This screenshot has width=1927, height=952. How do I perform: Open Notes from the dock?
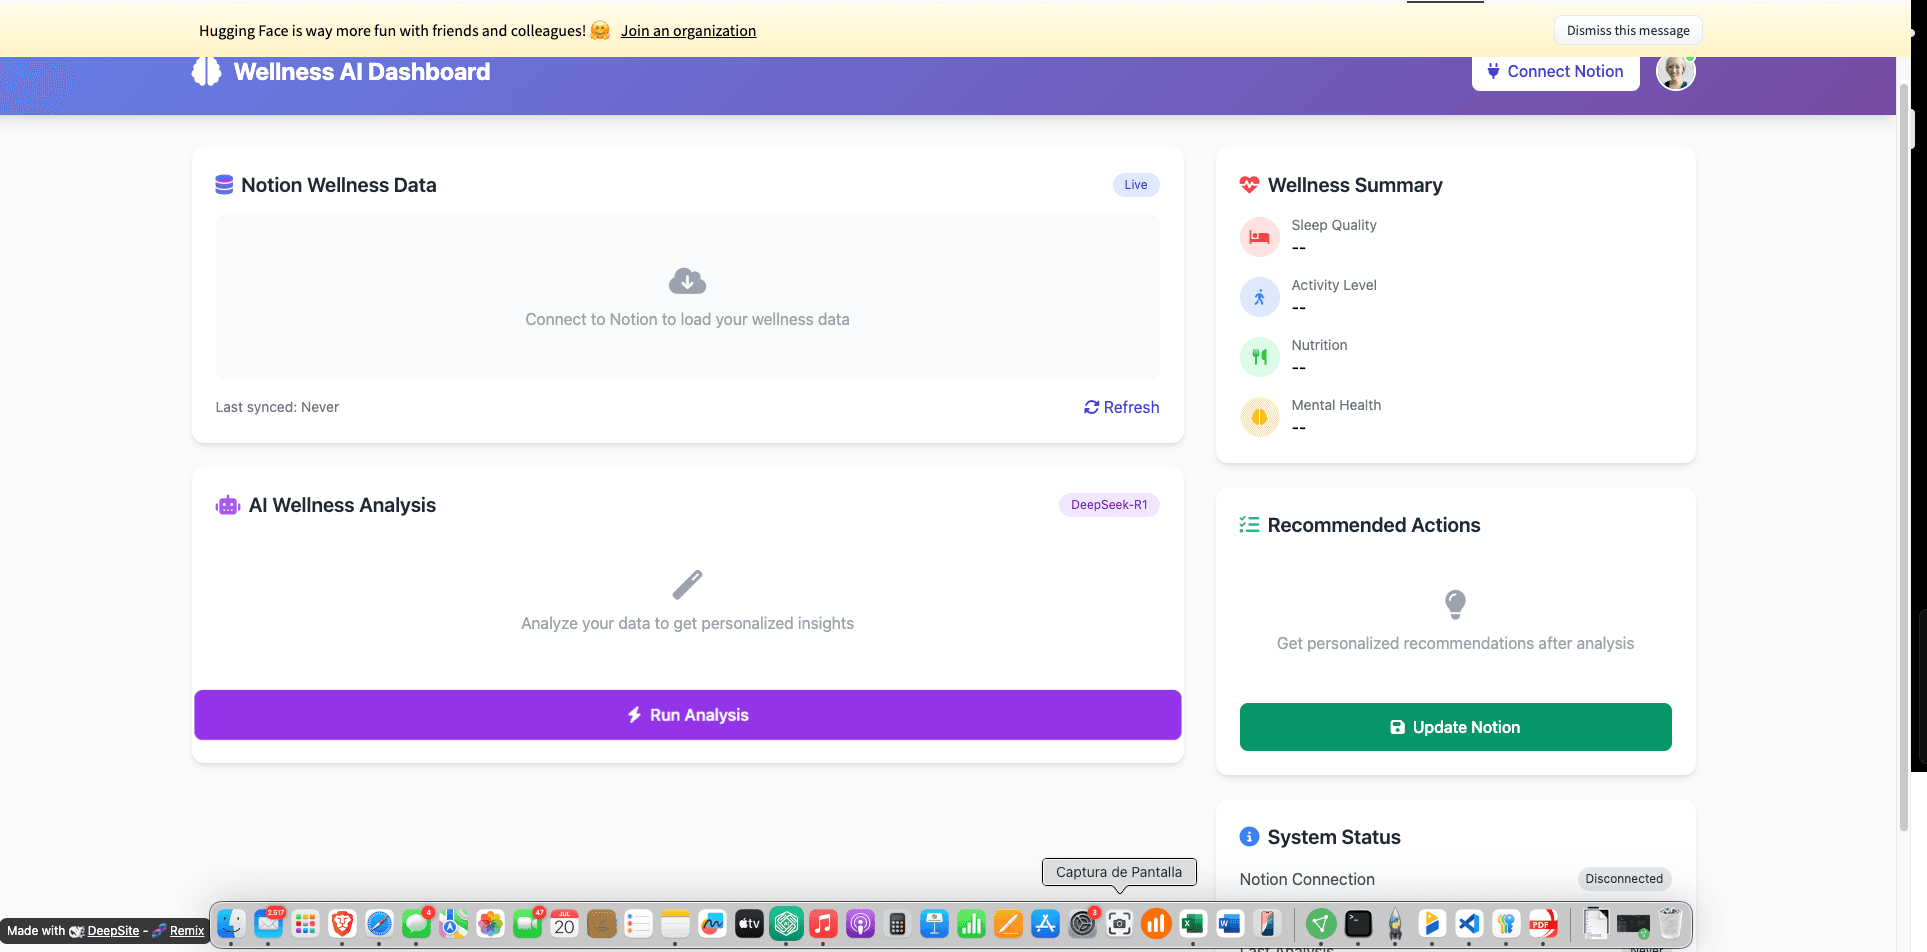point(675,924)
